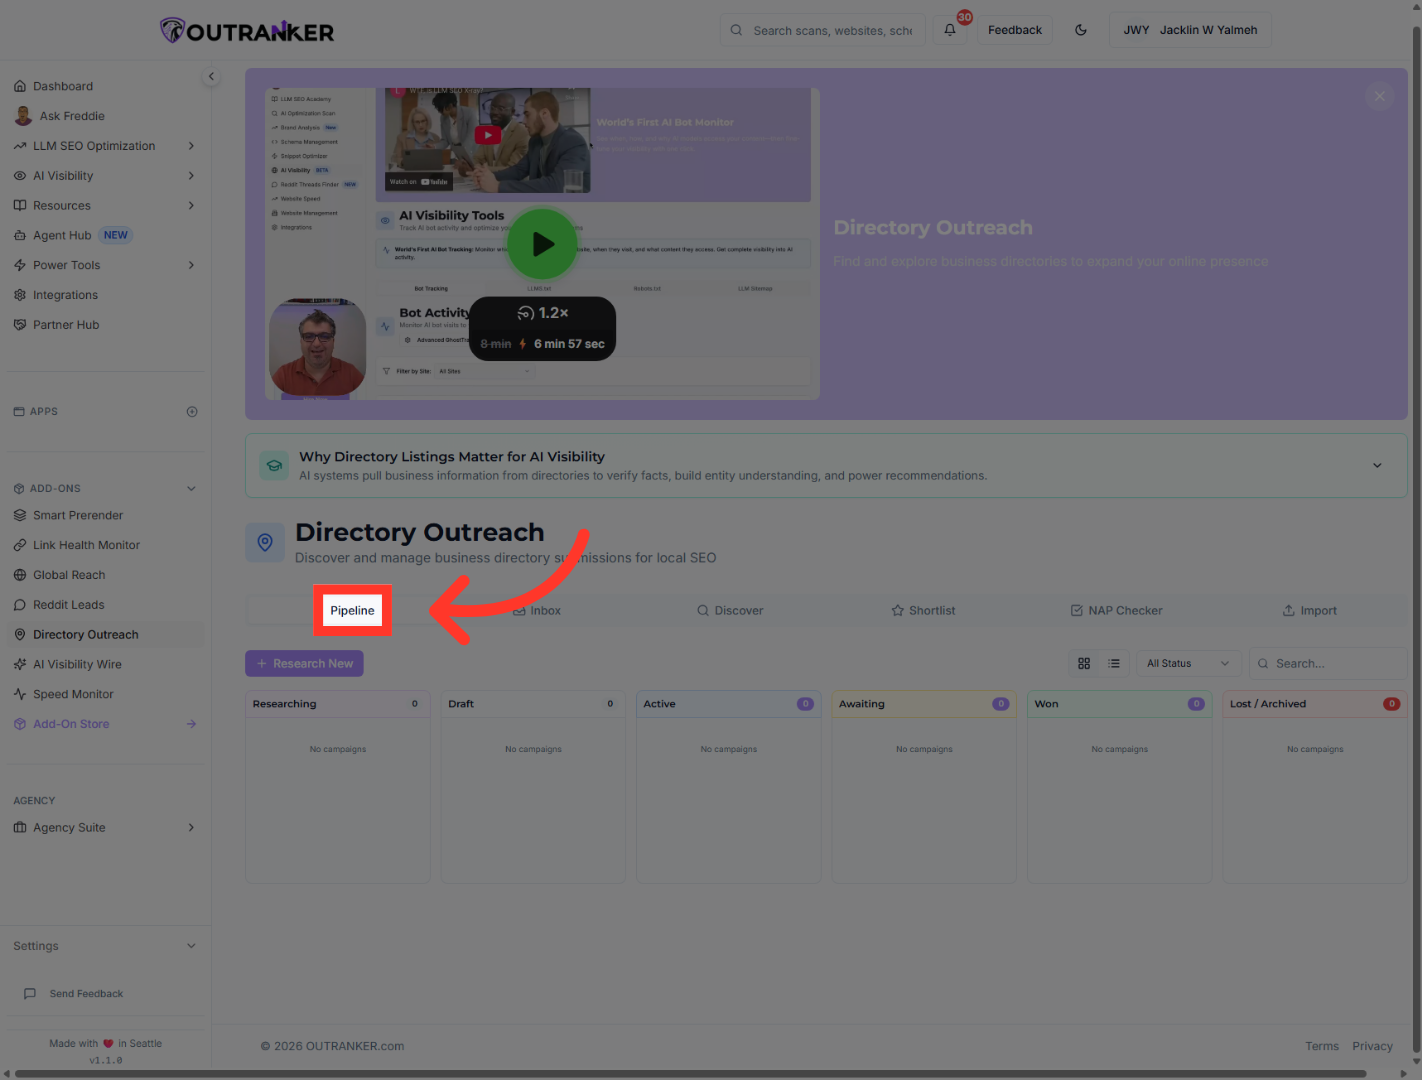
Task: Open the Privacy link in footer
Action: click(1372, 1046)
